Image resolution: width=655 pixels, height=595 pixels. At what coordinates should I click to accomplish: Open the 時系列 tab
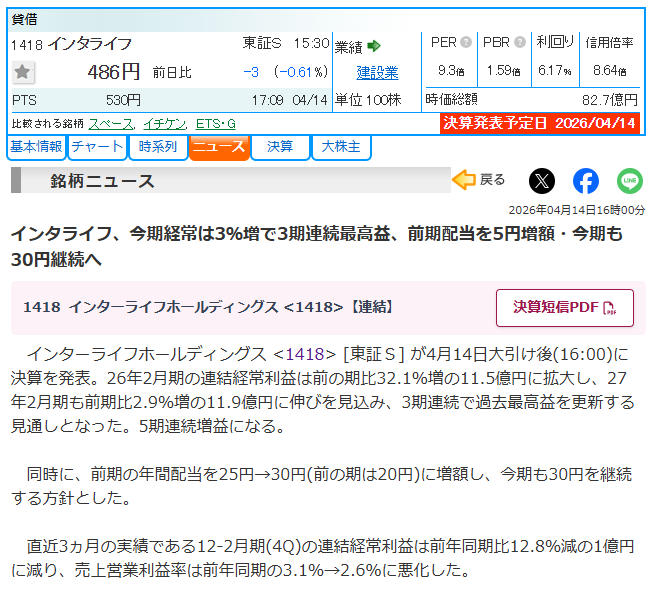pos(158,147)
